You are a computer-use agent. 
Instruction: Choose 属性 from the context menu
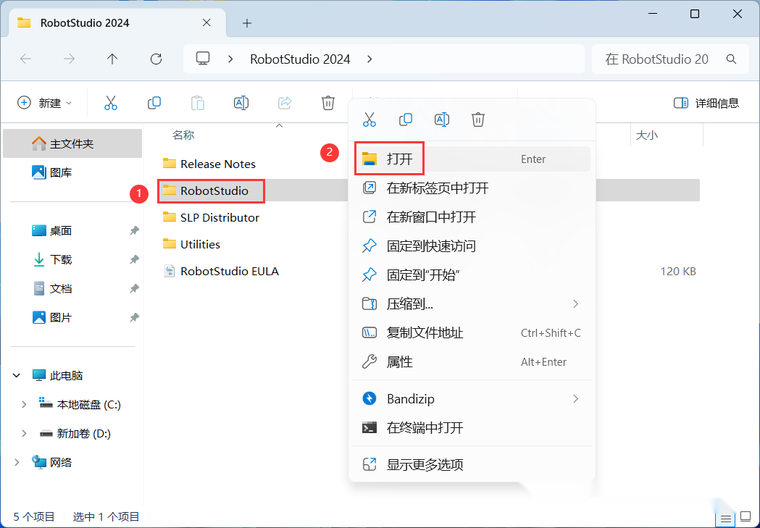click(x=471, y=362)
